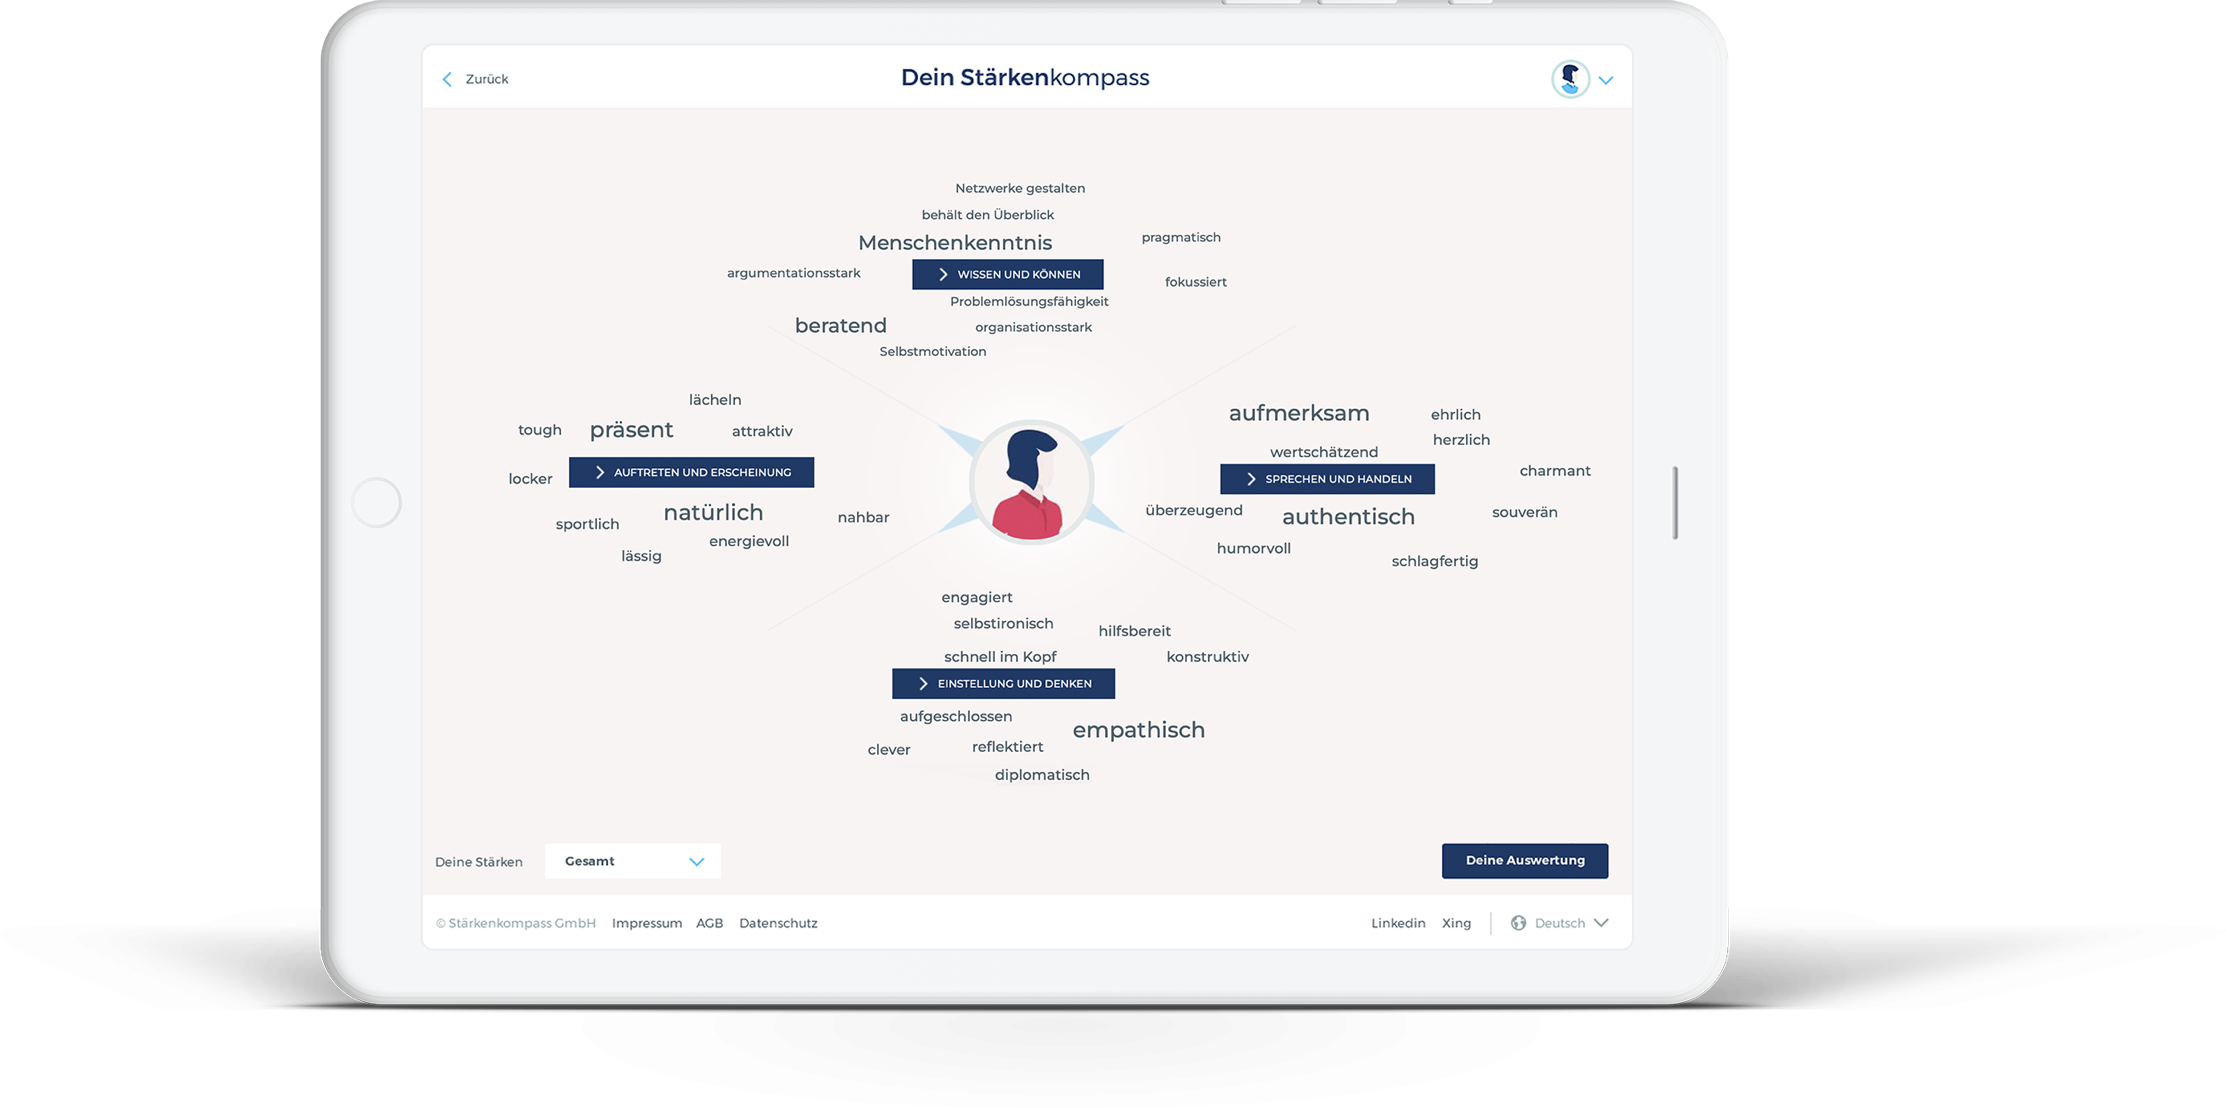Click the arrow in Sprechen und Handeln
This screenshot has width=2226, height=1108.
point(1251,479)
